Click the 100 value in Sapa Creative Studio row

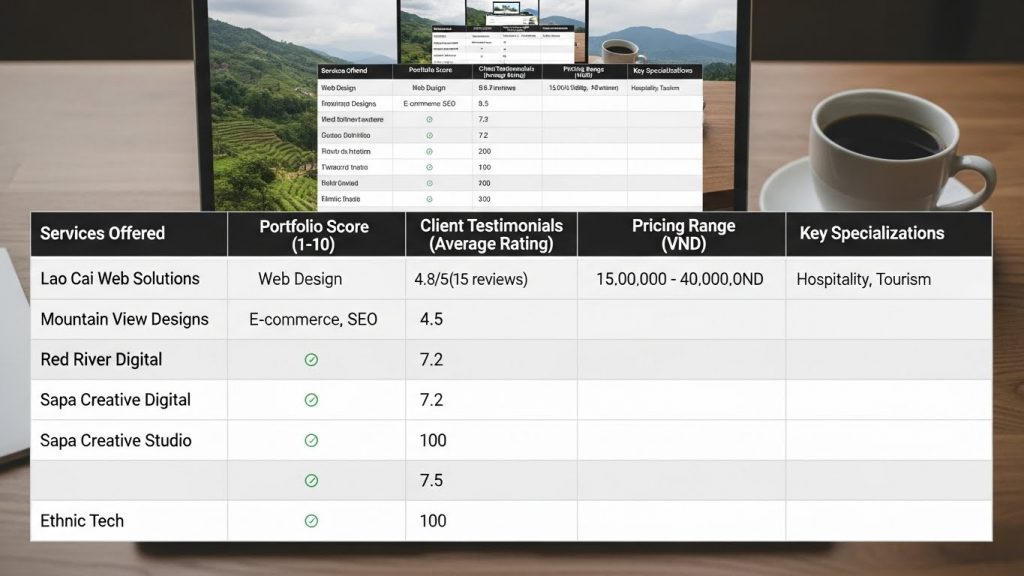pos(433,441)
